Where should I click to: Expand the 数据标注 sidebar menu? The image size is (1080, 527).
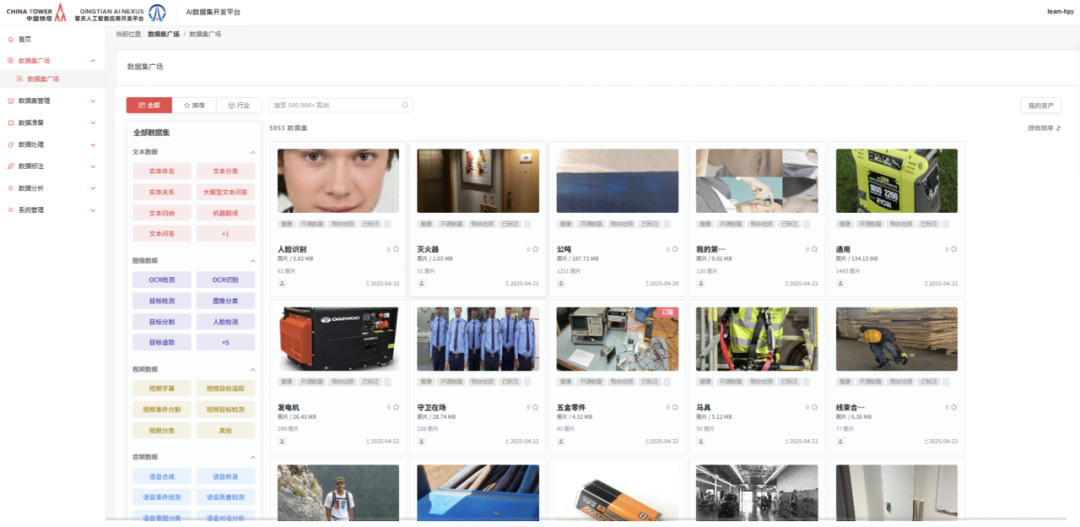coord(93,166)
